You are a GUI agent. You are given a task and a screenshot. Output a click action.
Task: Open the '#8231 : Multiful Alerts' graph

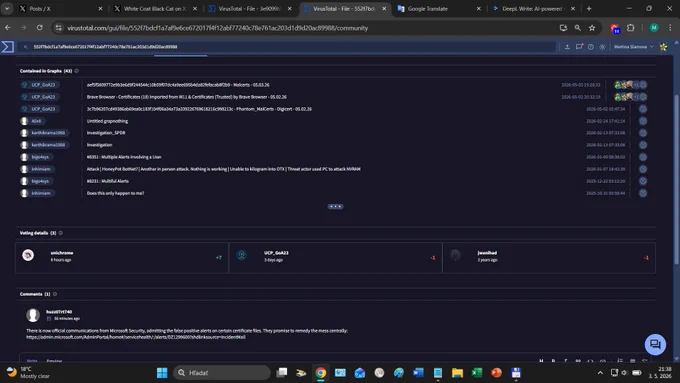(108, 181)
